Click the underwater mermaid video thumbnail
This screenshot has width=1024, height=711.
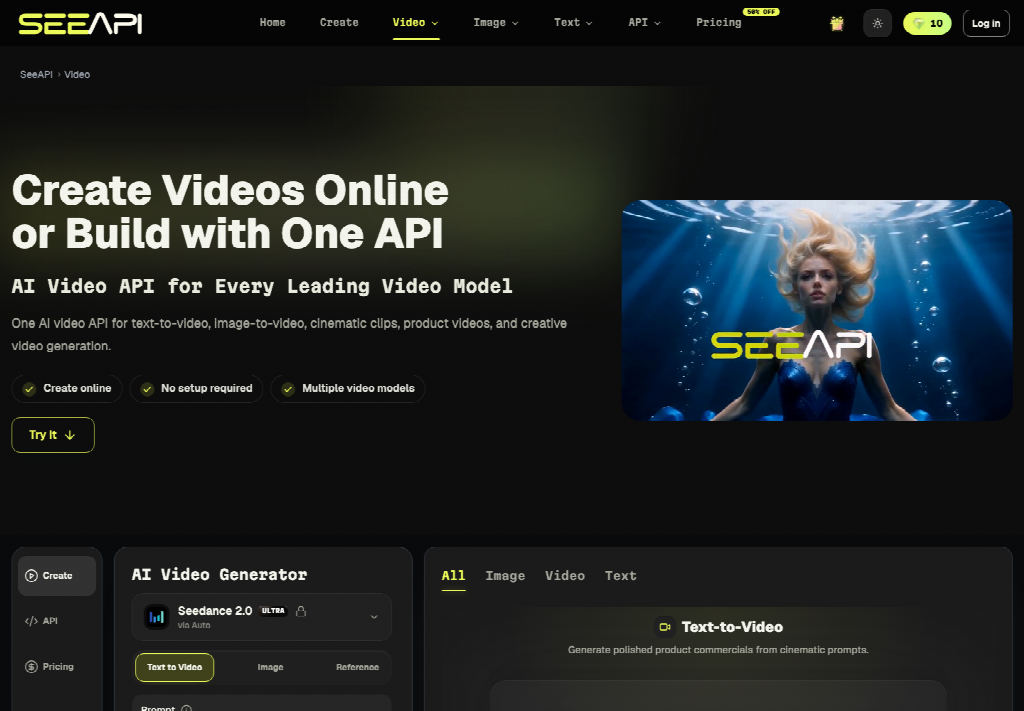pos(817,311)
